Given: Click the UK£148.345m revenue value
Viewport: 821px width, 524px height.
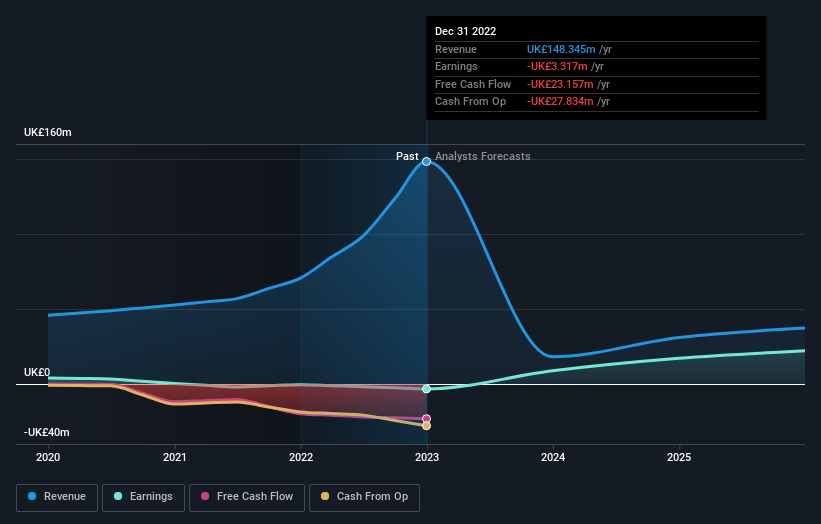Looking at the screenshot, I should coord(561,49).
